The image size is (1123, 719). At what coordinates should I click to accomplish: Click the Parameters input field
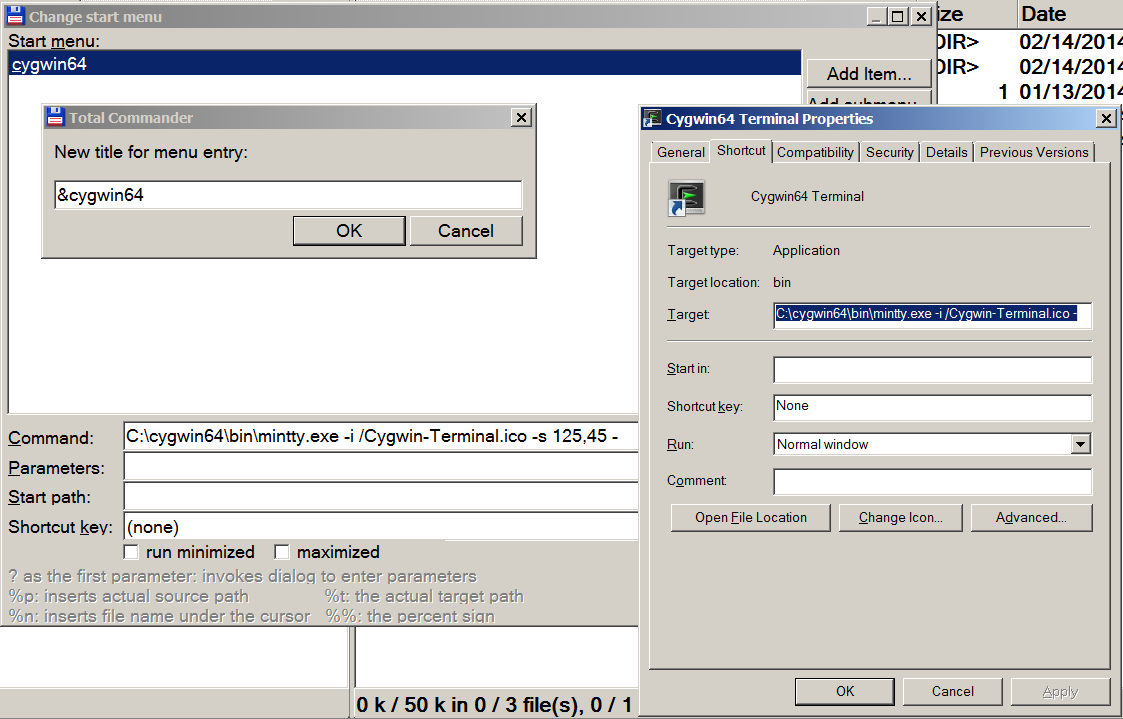pyautogui.click(x=381, y=467)
